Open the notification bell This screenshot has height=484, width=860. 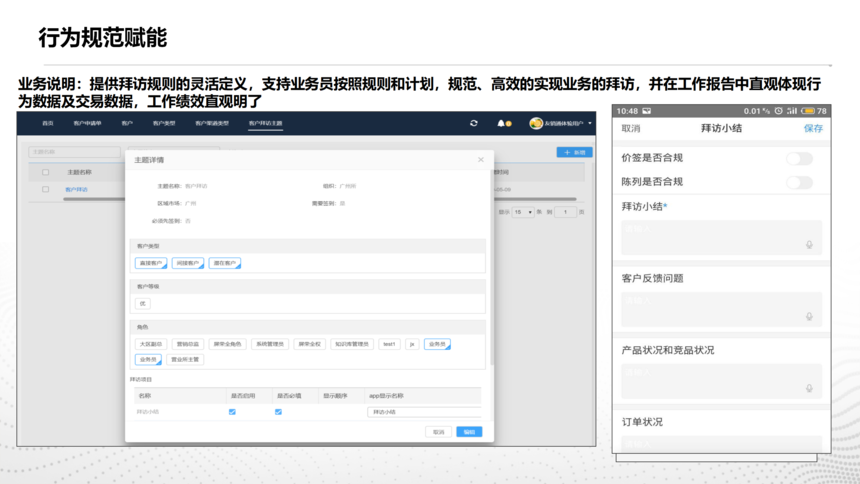[501, 123]
